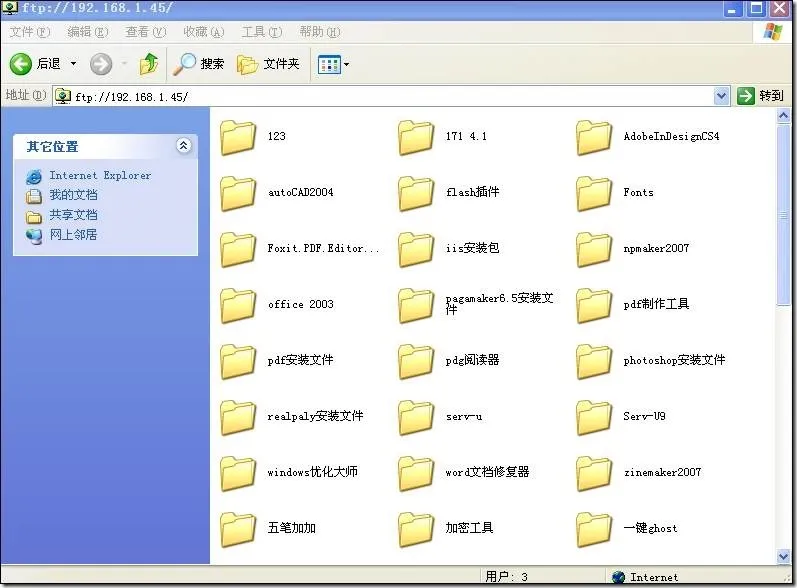Open the 编辑(E) menu
The image size is (797, 588).
[x=88, y=32]
